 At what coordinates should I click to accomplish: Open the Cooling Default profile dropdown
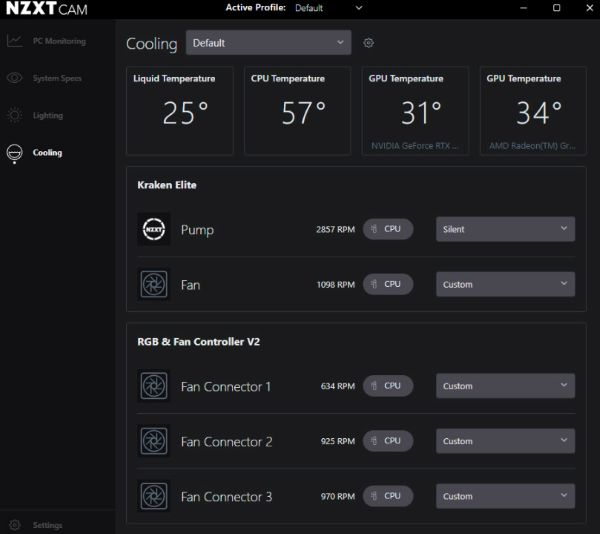[x=269, y=42]
